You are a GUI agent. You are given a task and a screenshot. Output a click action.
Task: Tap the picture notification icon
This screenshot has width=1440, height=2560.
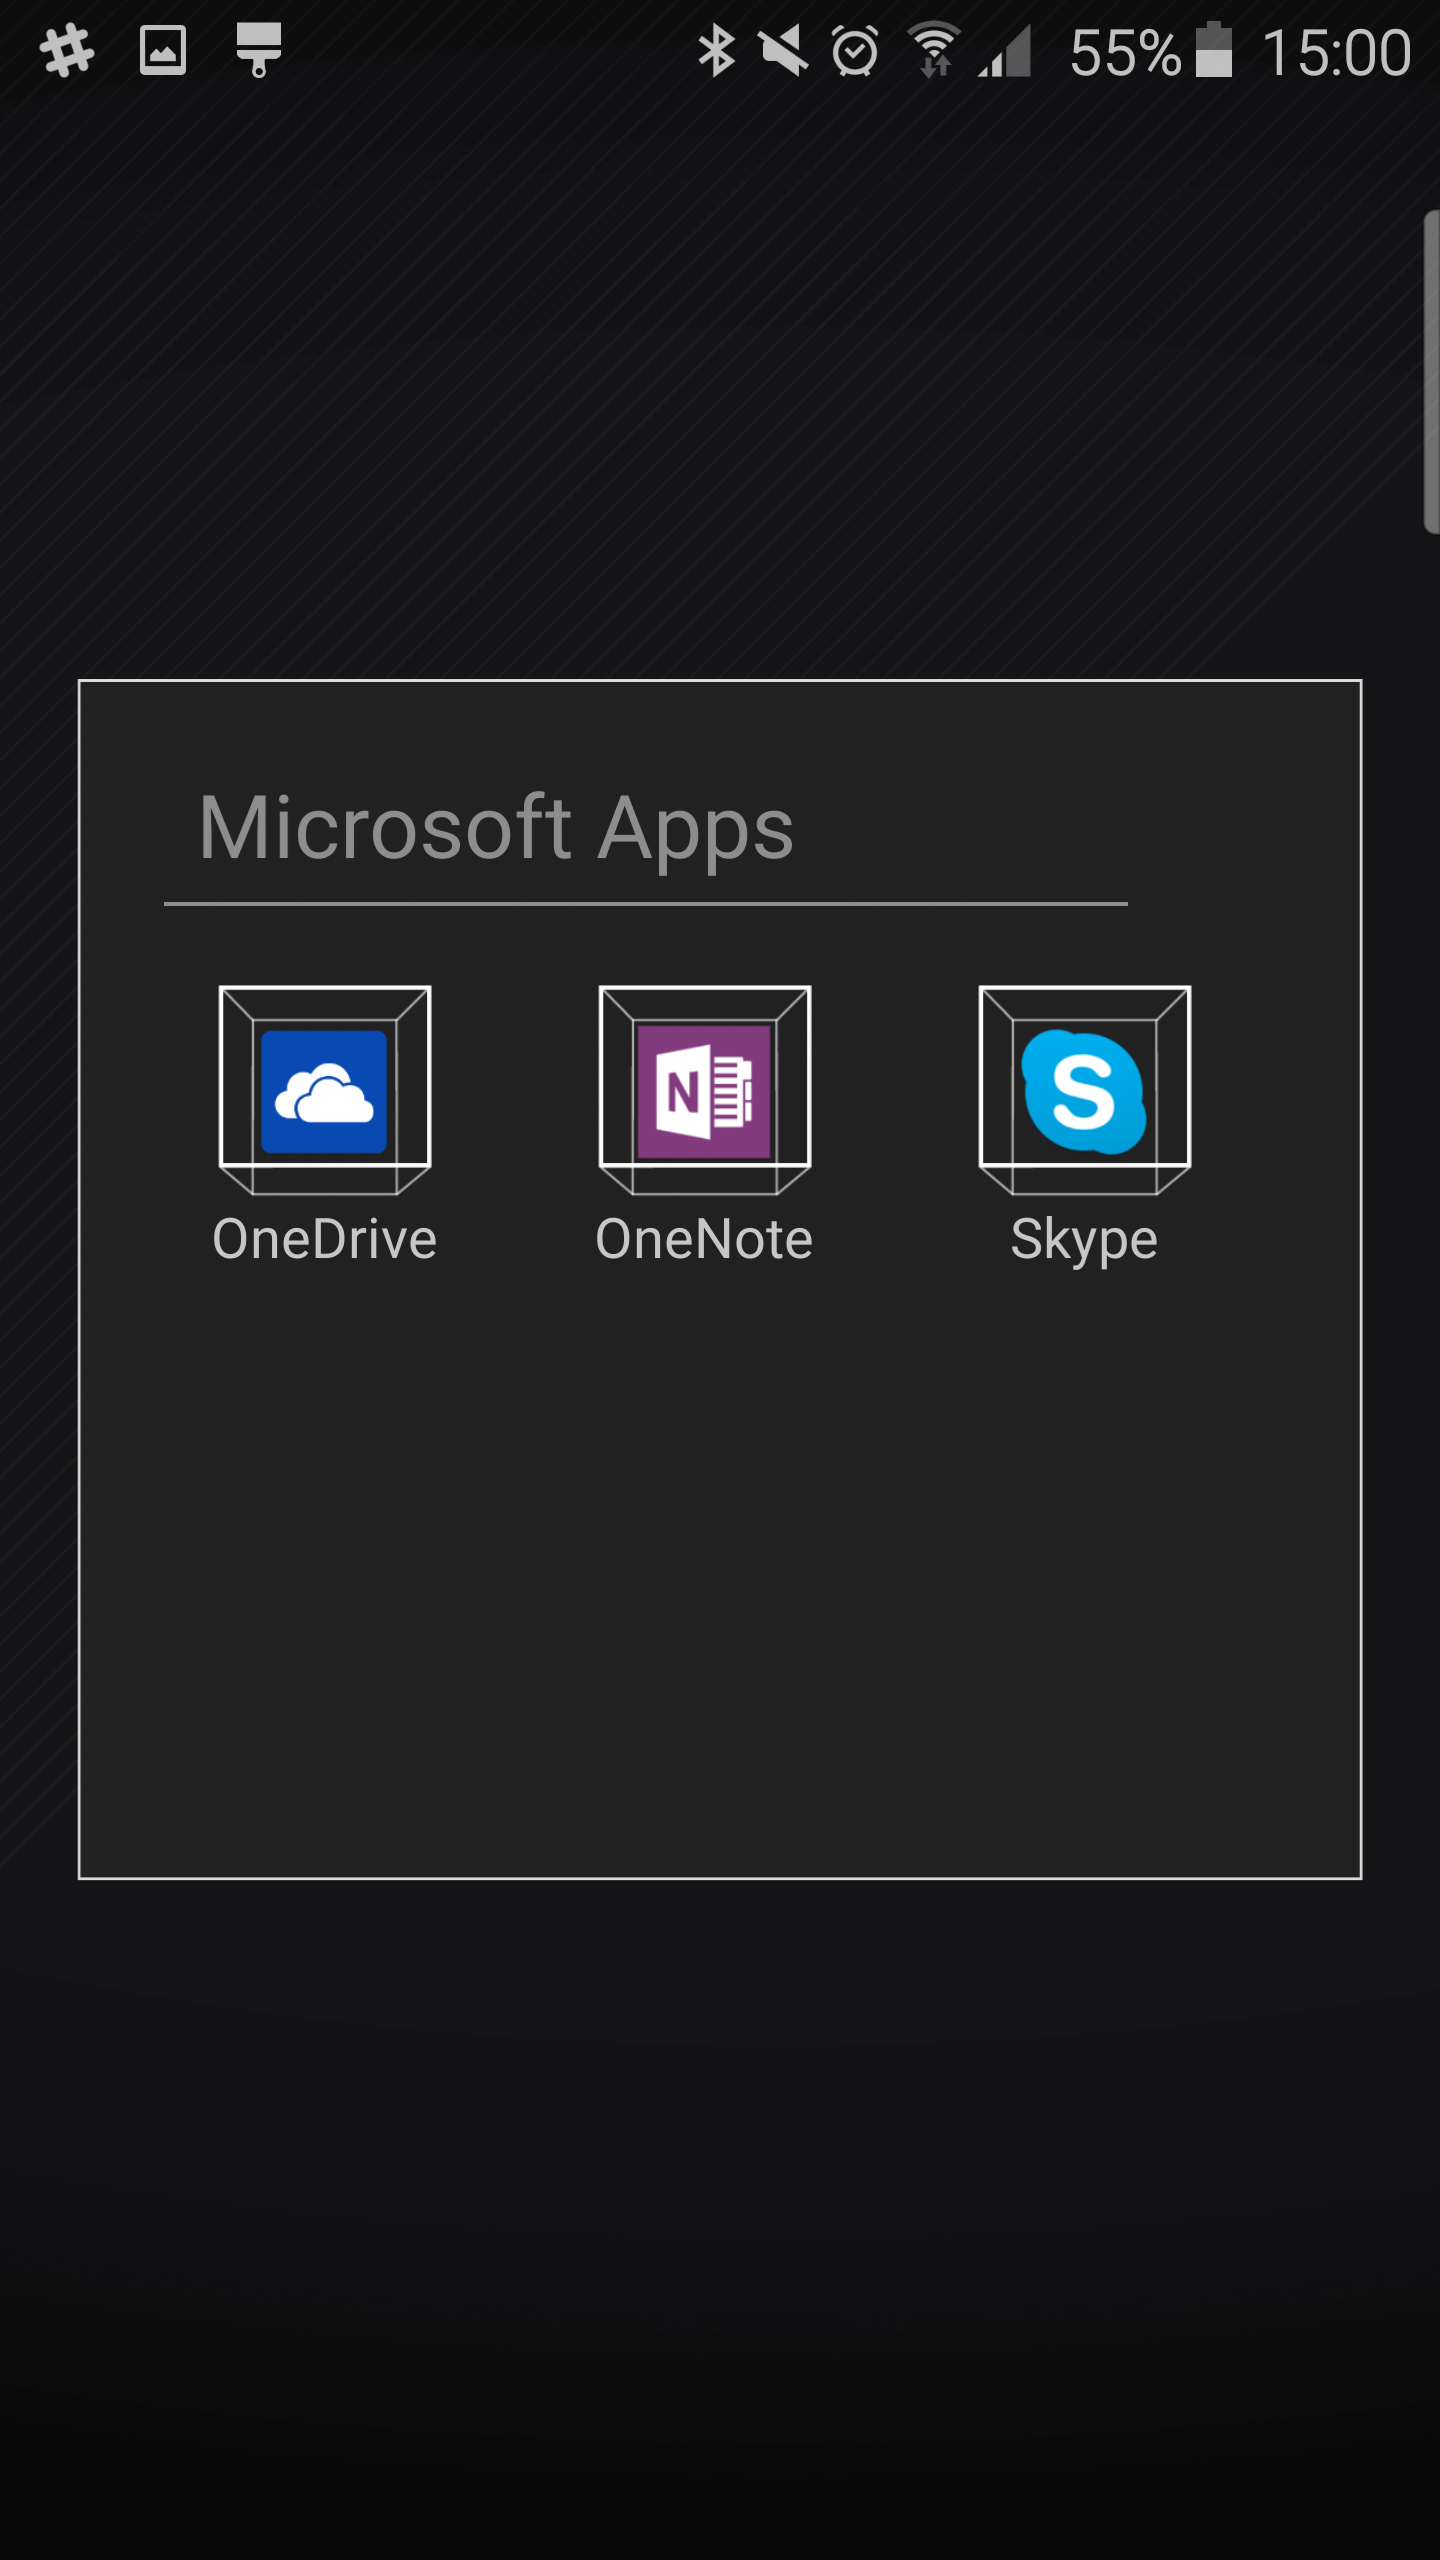[163, 50]
